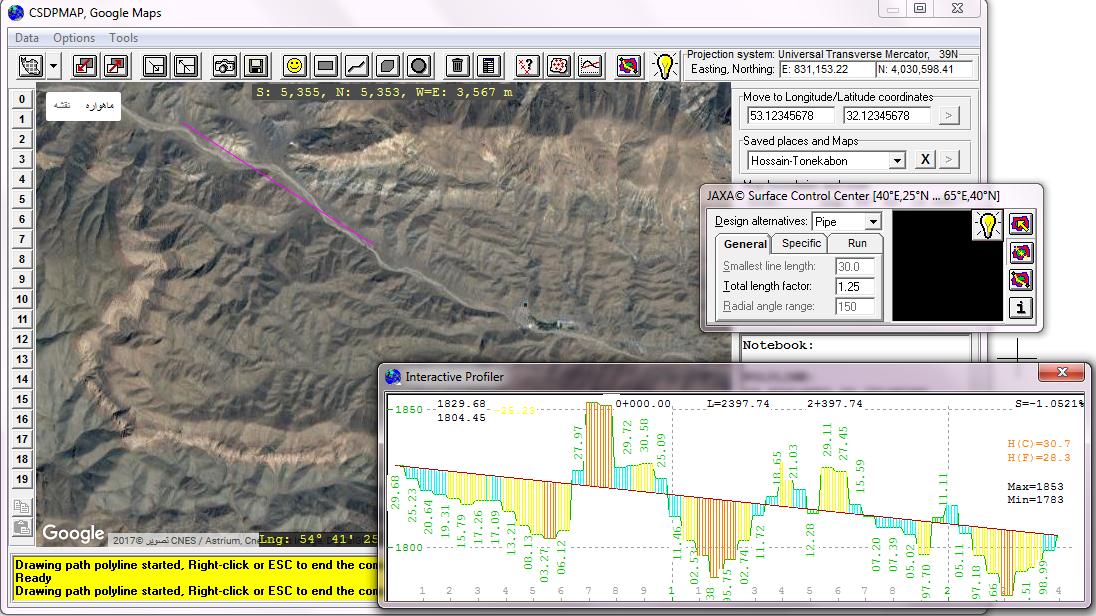
Task: Open the profile chart toolbar icon
Action: click(590, 66)
